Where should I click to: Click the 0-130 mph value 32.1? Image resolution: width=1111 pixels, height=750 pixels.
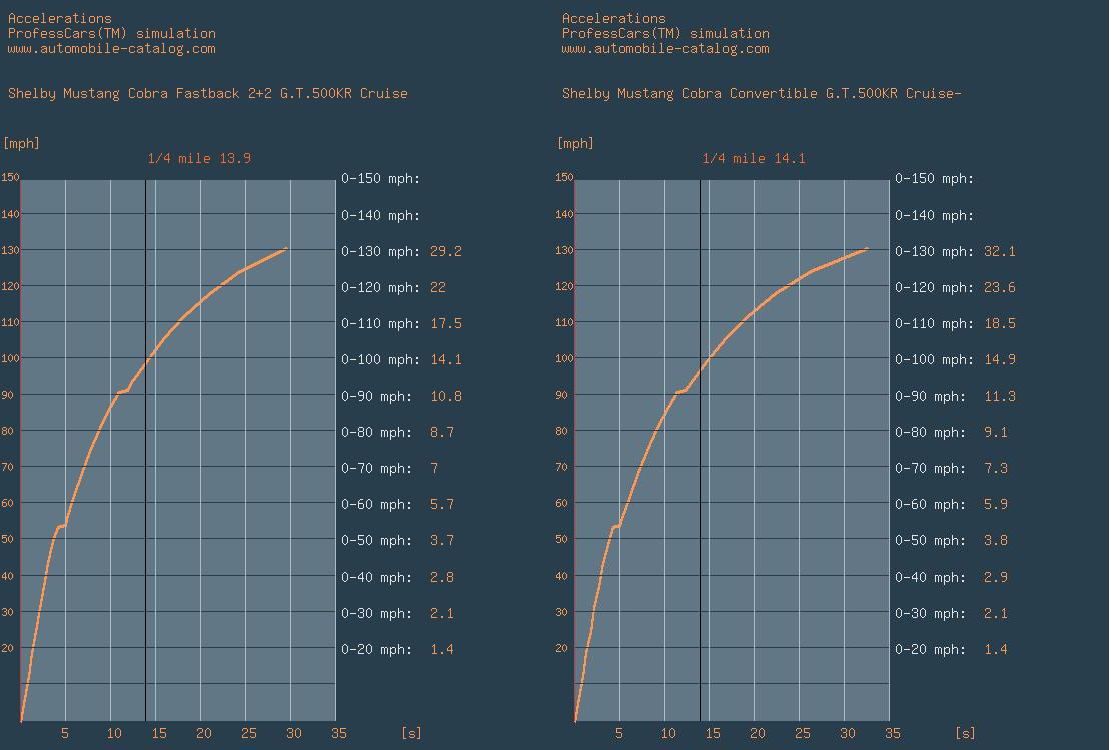(1000, 251)
